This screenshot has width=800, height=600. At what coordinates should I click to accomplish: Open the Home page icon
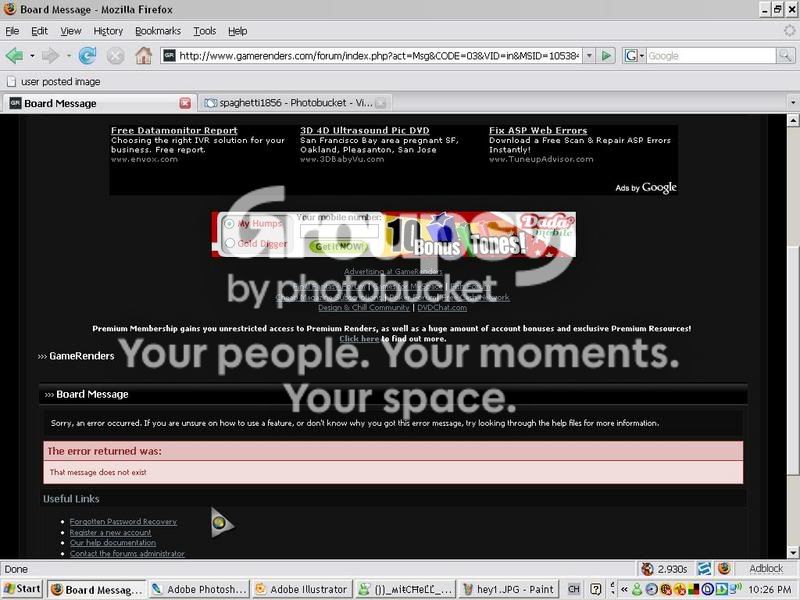click(143, 56)
